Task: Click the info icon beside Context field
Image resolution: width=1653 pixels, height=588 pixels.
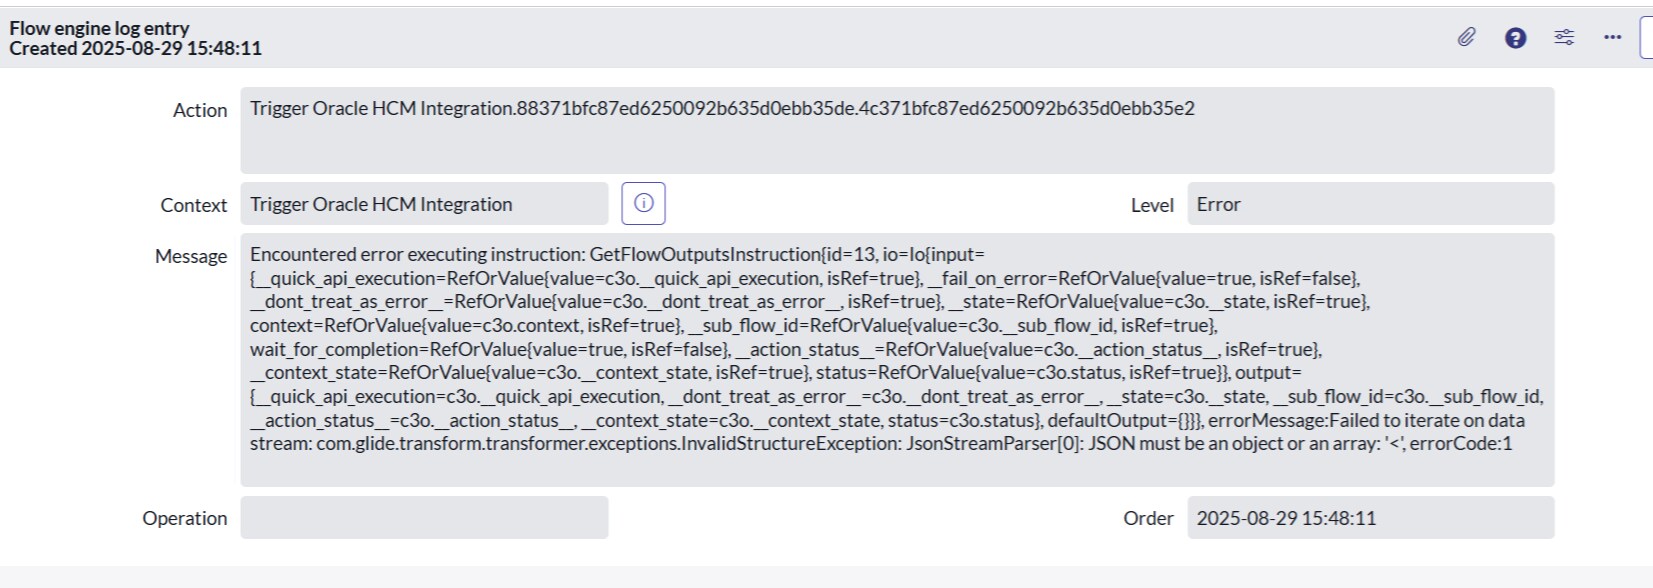Action: (x=643, y=203)
